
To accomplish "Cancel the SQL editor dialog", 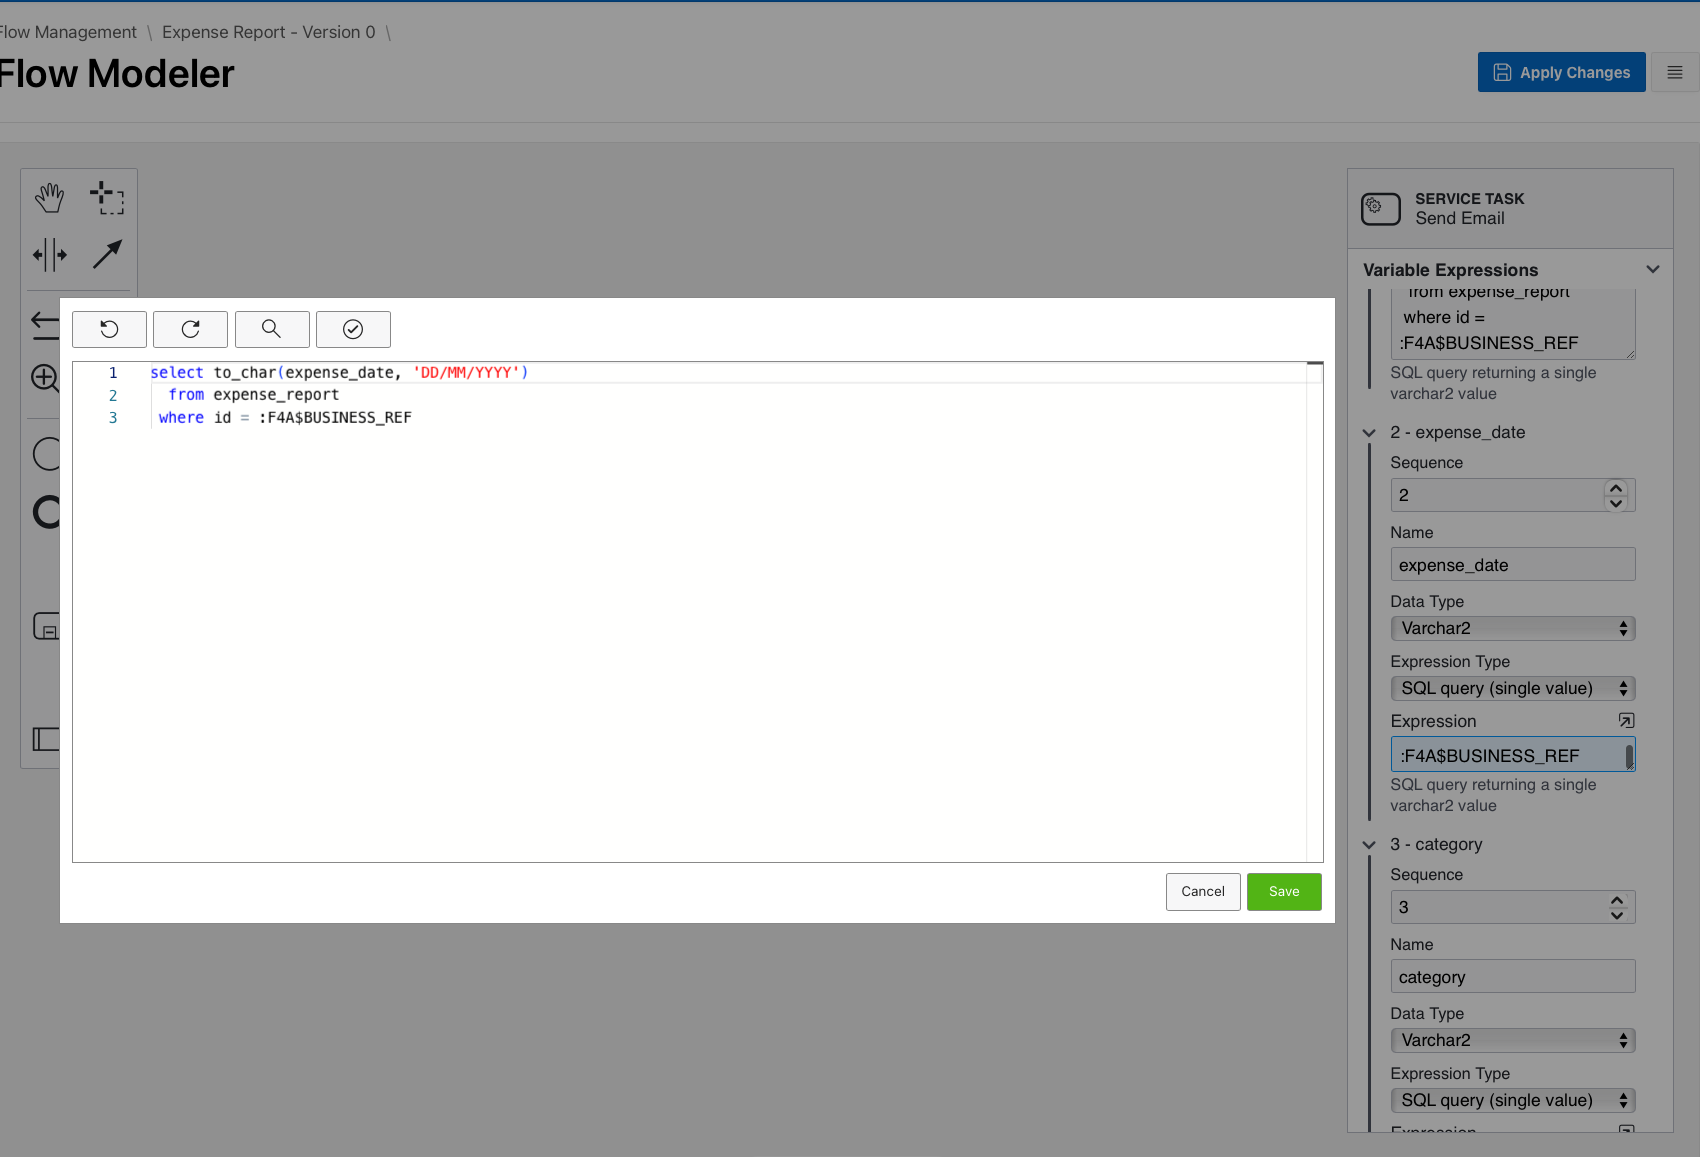I will pos(1203,891).
